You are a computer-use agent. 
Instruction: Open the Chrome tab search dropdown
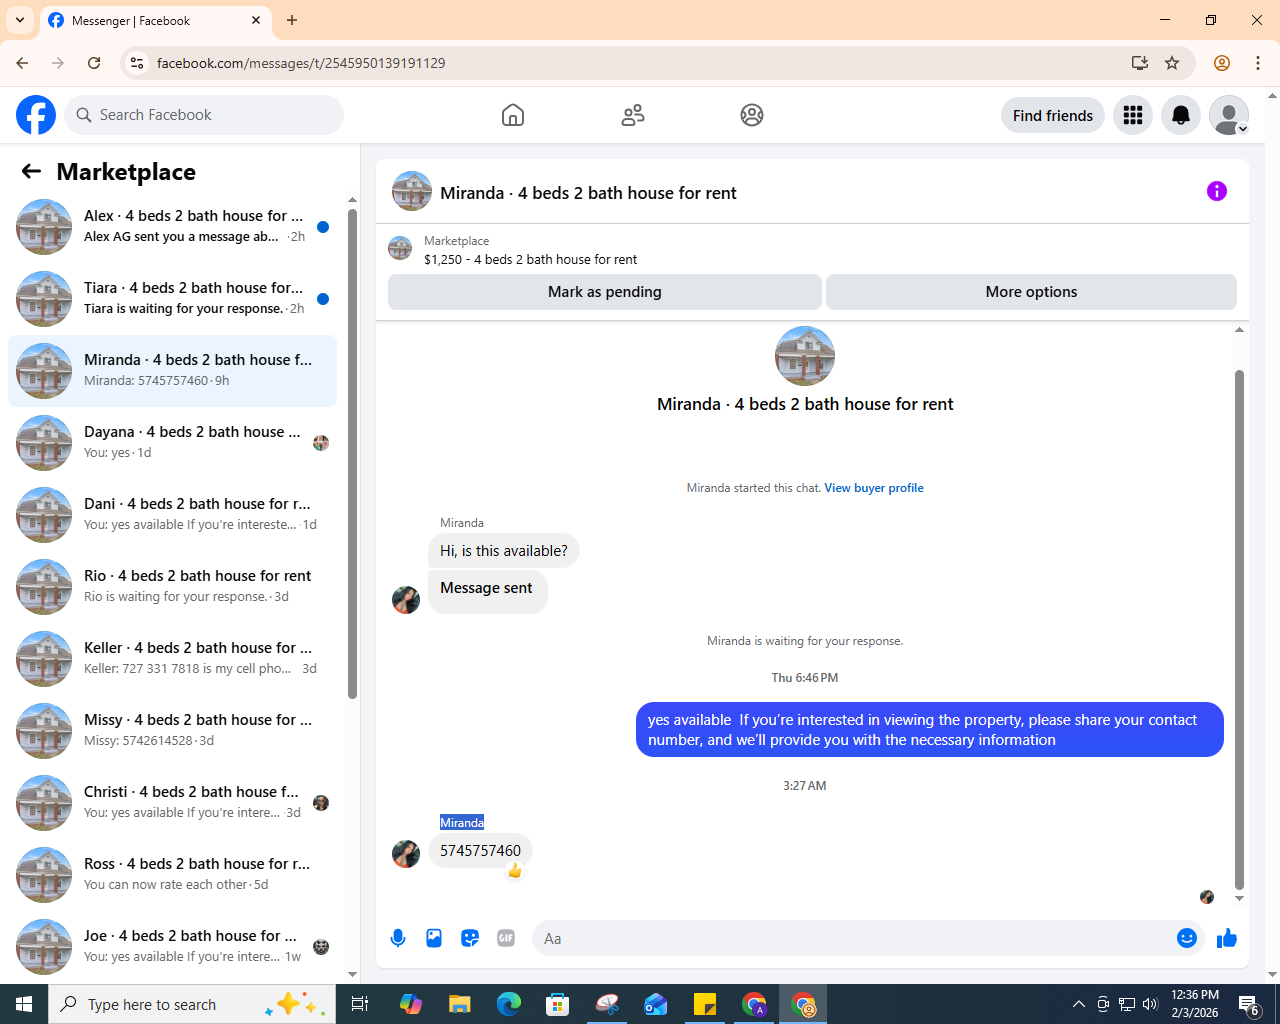click(20, 20)
